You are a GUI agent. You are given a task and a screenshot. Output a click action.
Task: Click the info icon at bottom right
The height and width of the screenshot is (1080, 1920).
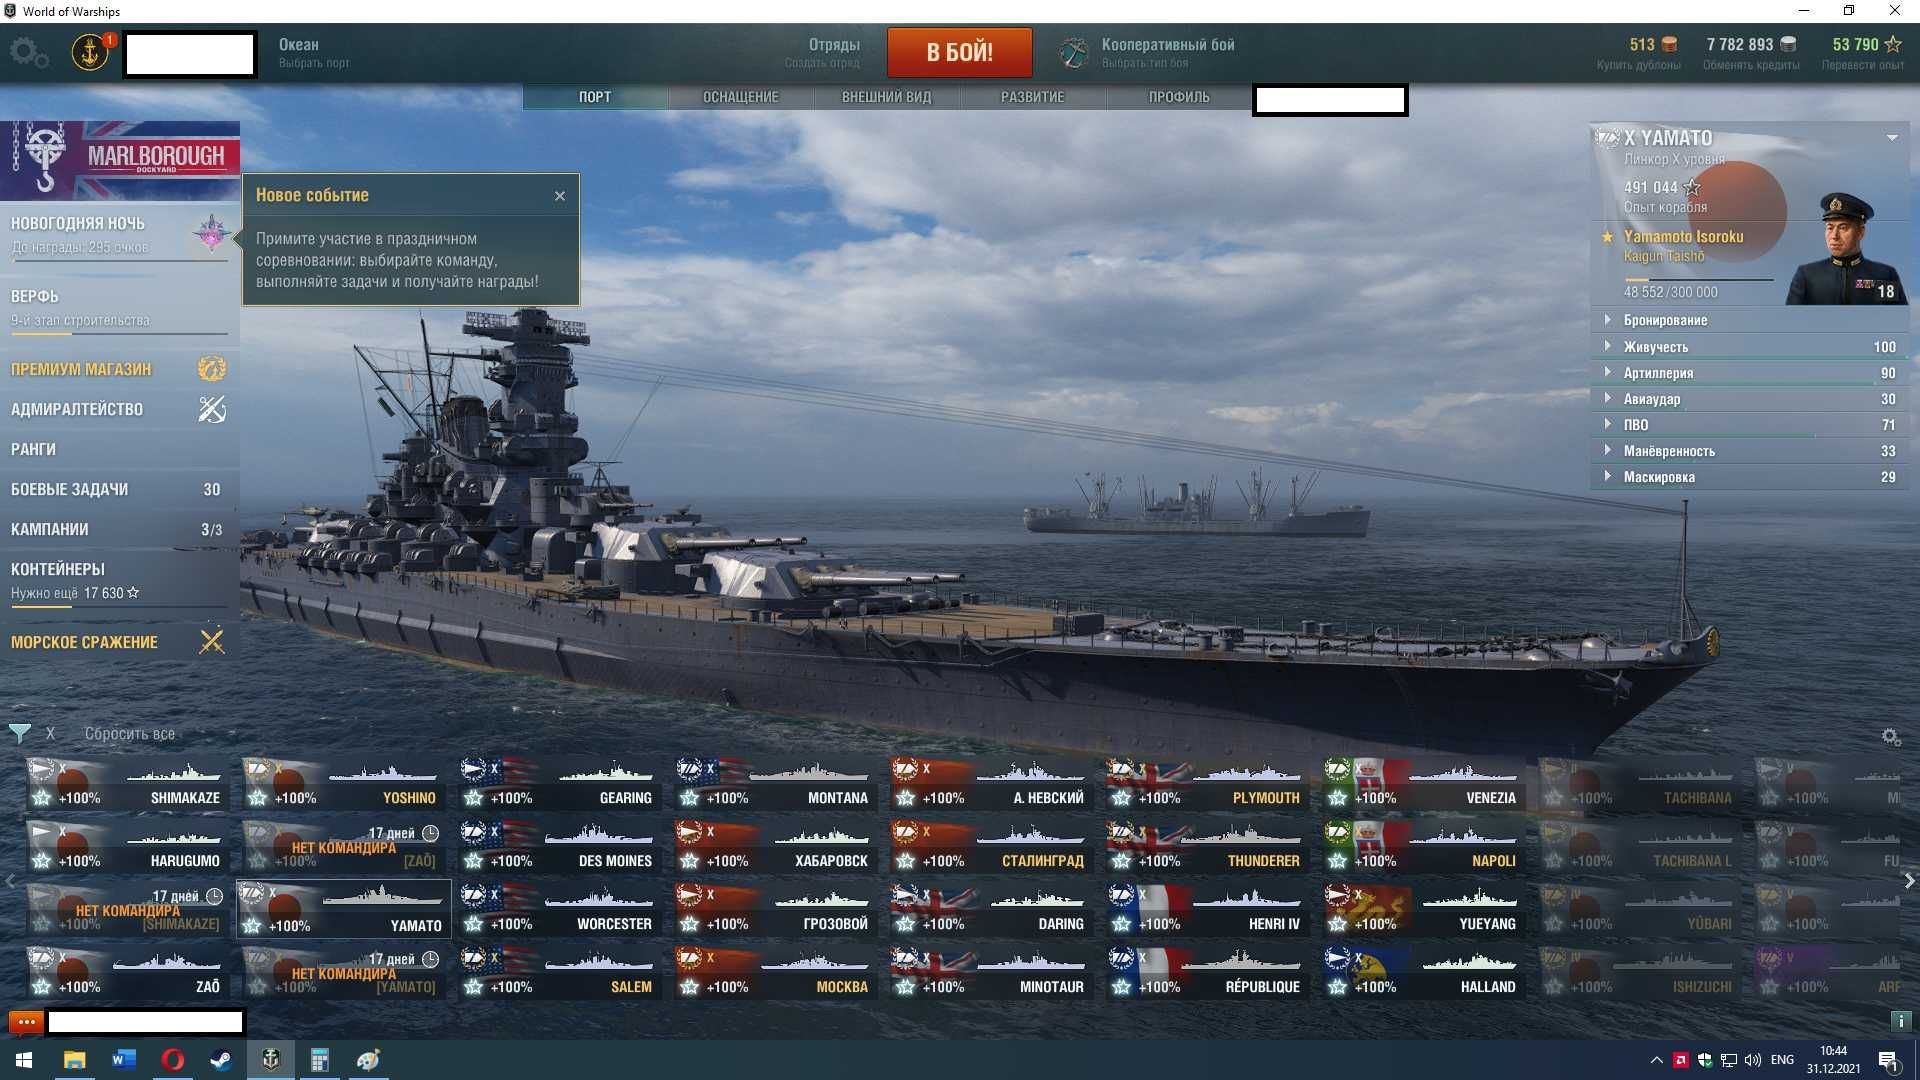[1901, 1021]
